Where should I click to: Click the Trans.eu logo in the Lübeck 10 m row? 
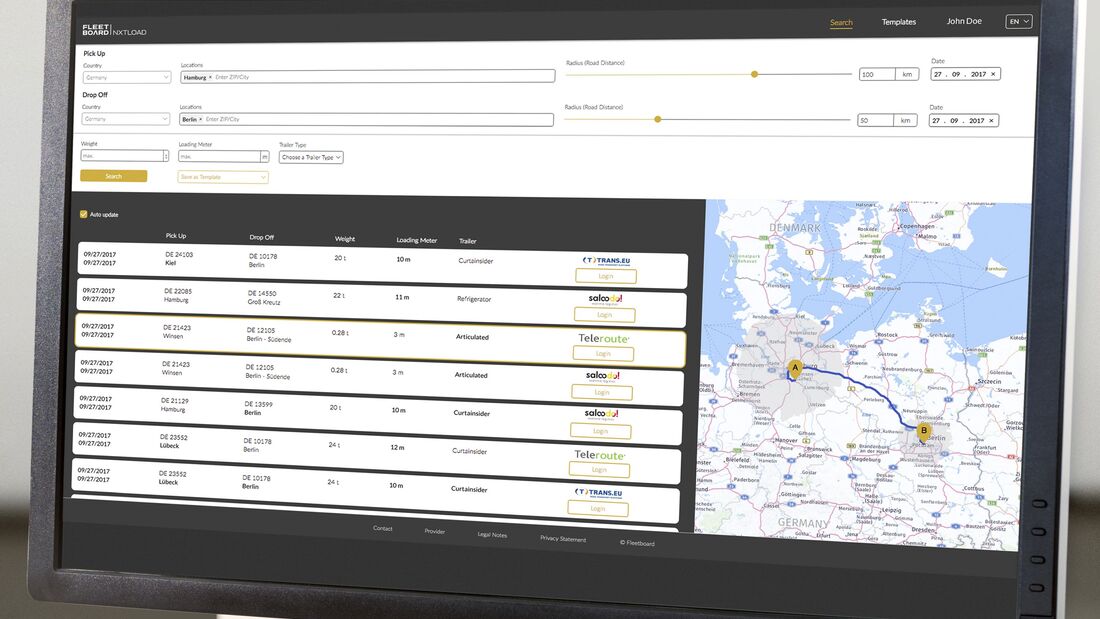(x=598, y=493)
